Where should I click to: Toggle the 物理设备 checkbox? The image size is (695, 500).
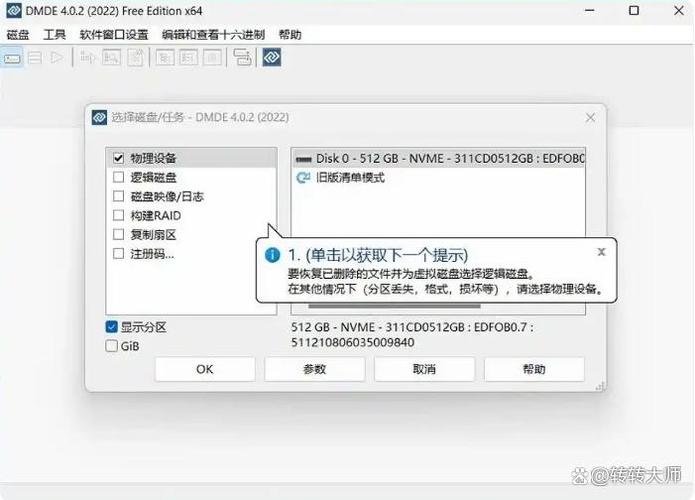(118, 158)
